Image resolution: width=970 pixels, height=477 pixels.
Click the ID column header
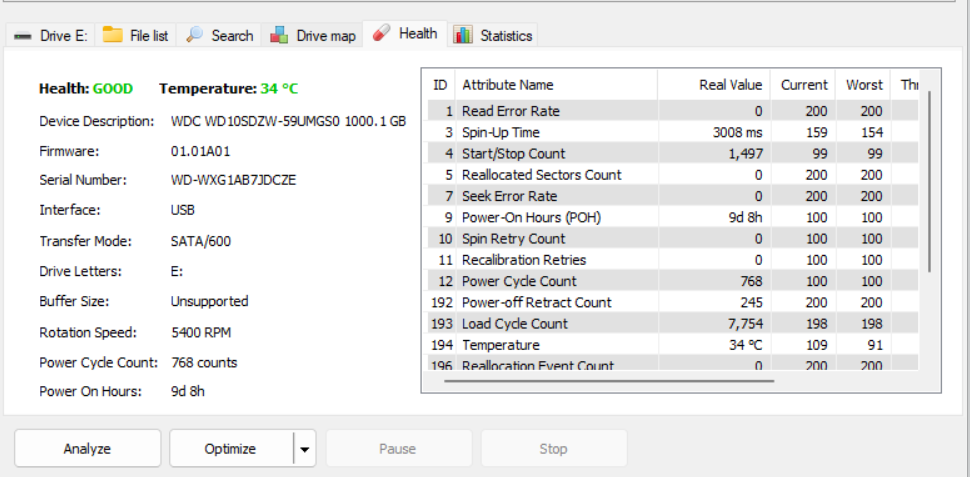click(x=440, y=85)
